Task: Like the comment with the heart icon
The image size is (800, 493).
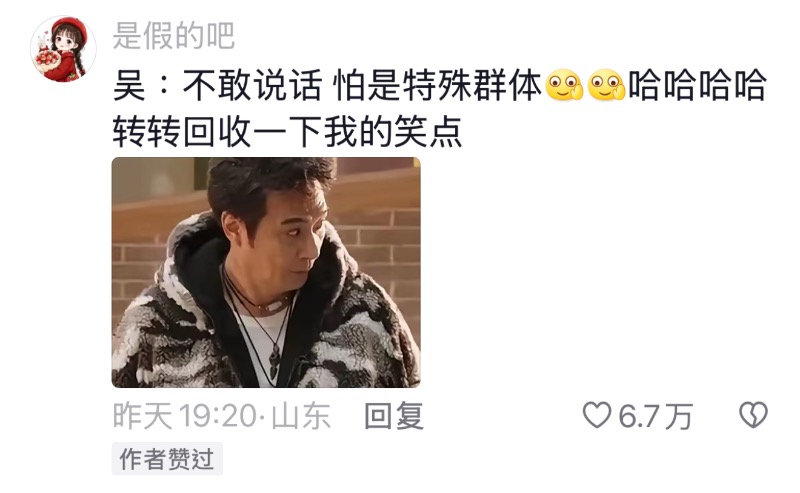Action: click(x=597, y=414)
